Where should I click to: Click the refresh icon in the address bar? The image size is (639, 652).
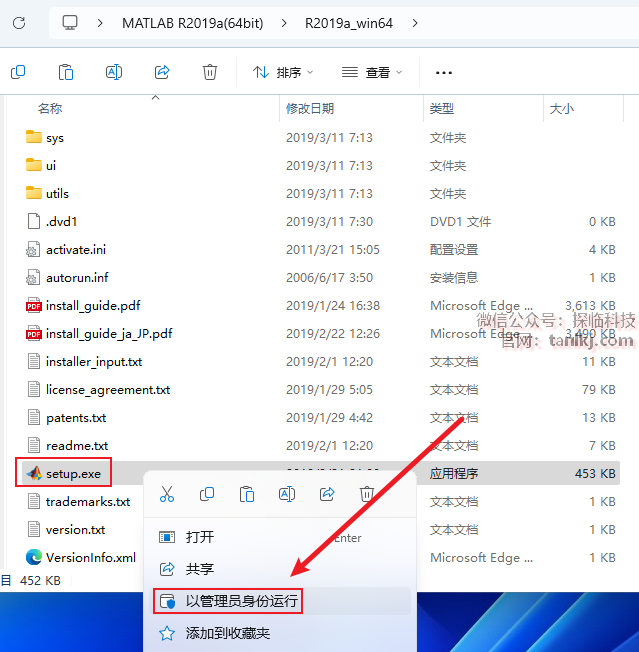click(19, 22)
